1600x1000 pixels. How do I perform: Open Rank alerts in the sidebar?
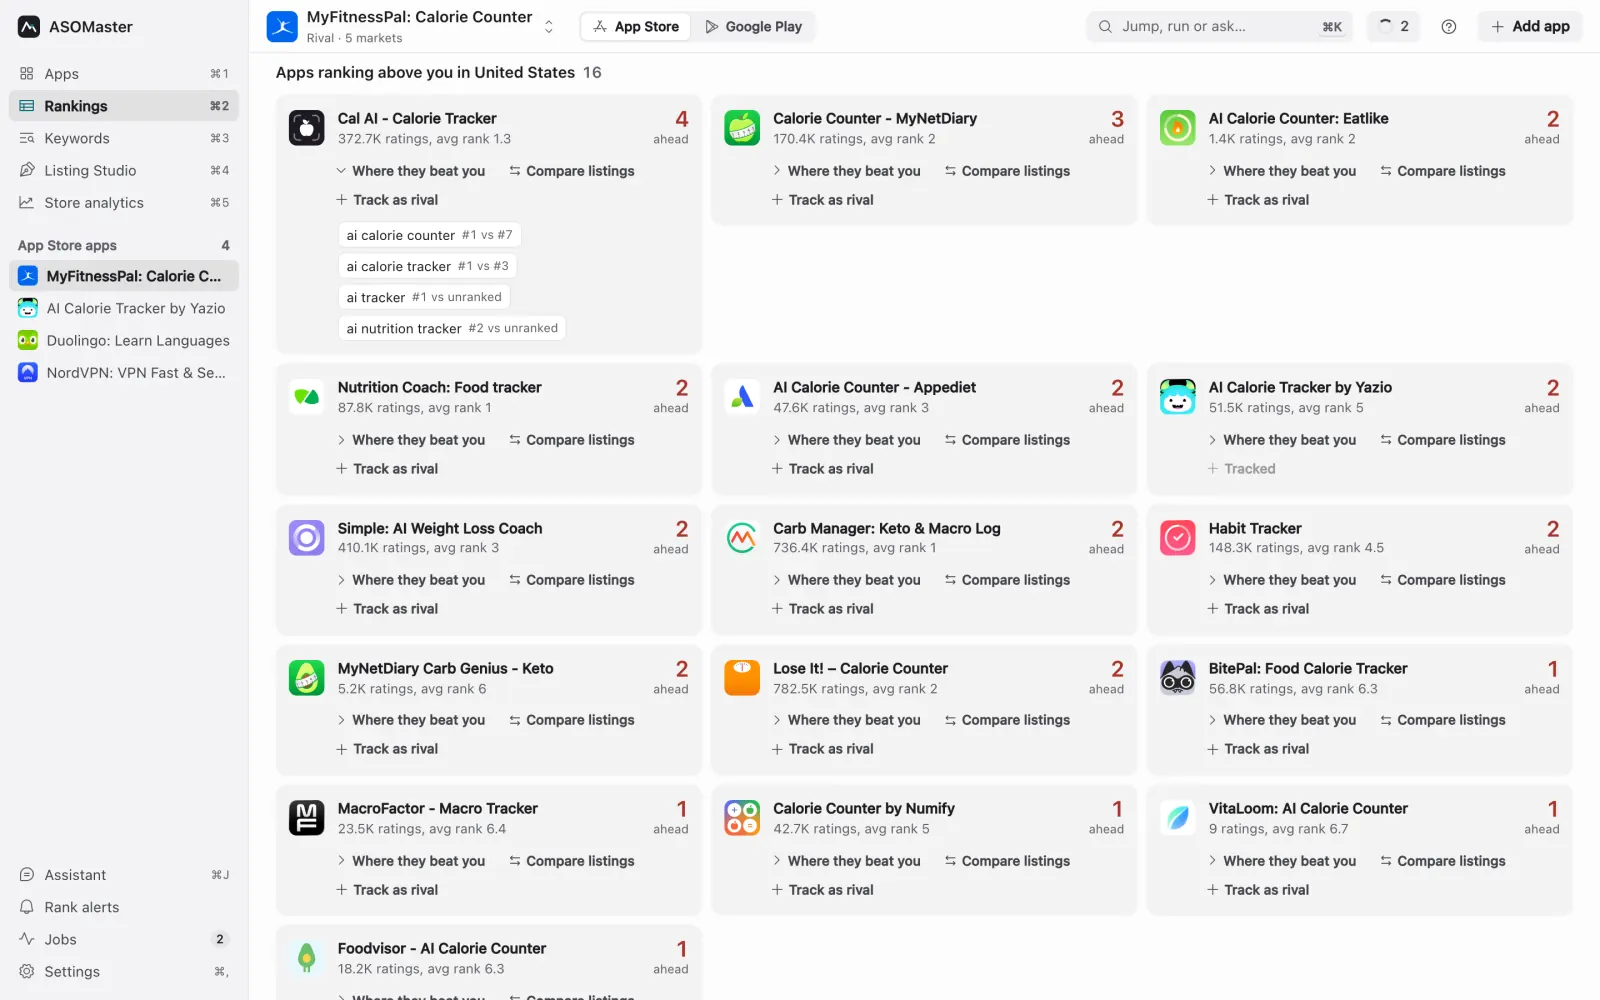pos(124,907)
